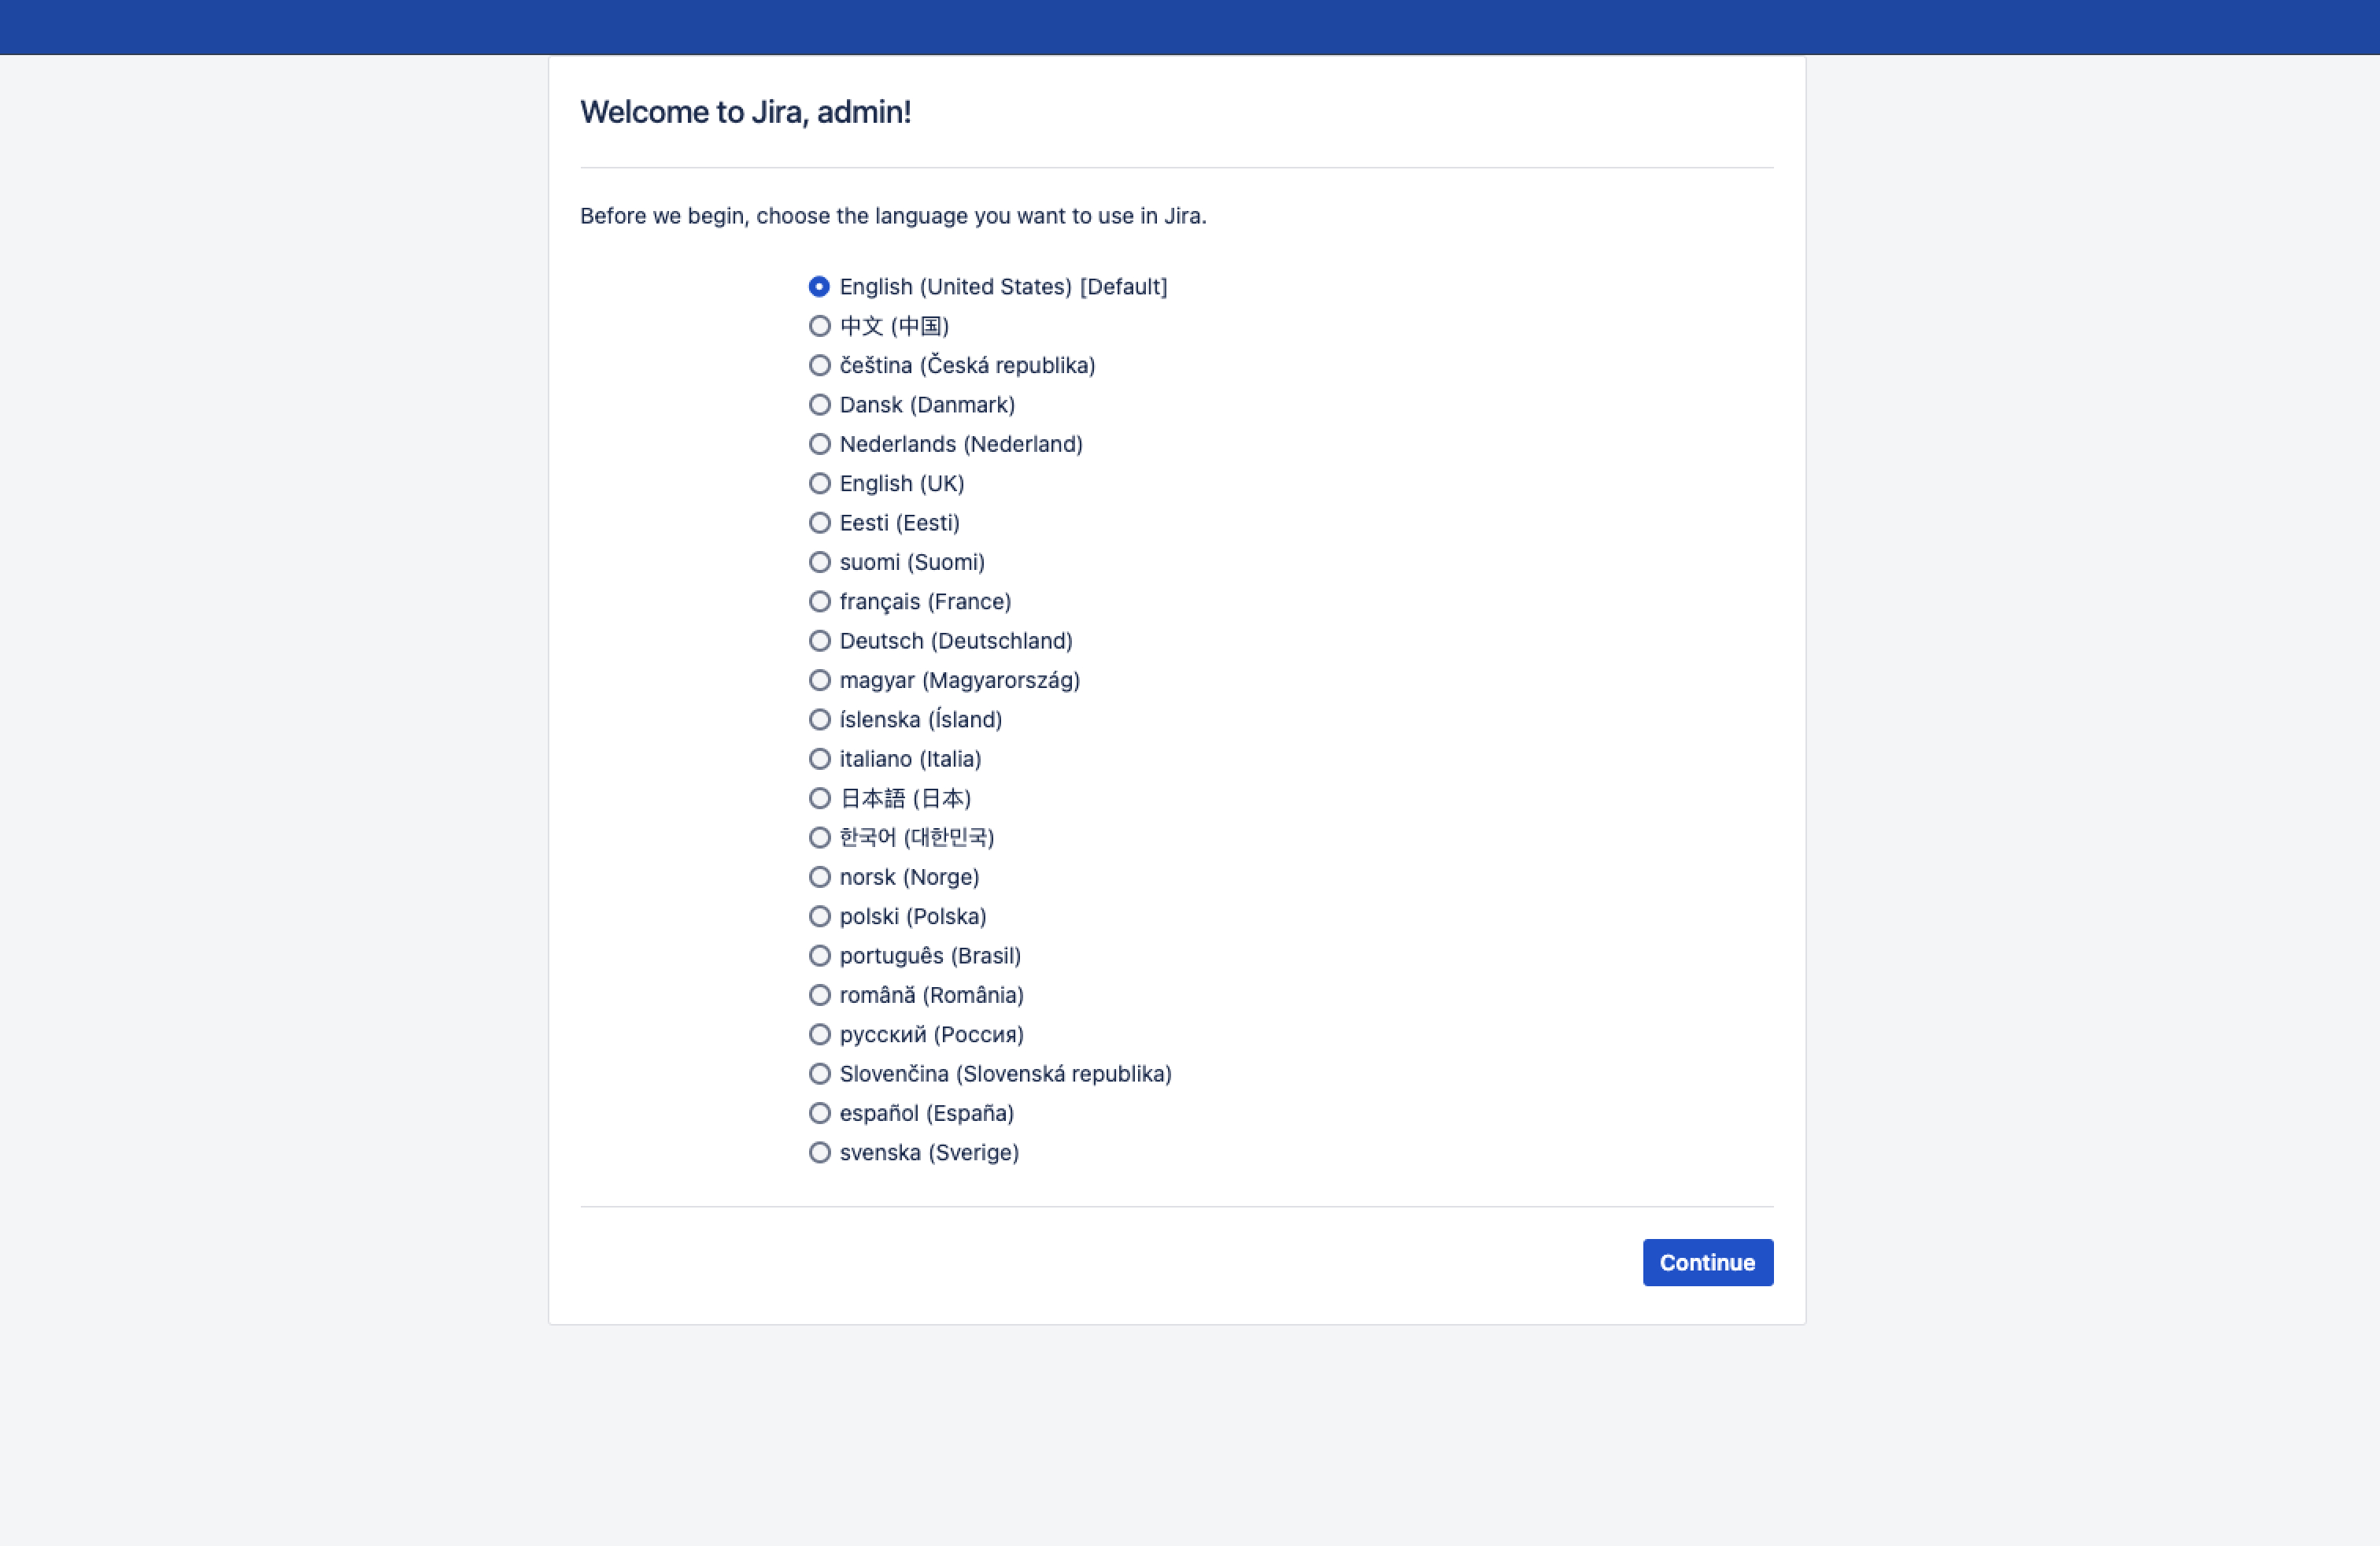Select Eesti (Eesti) radio button

[x=819, y=523]
